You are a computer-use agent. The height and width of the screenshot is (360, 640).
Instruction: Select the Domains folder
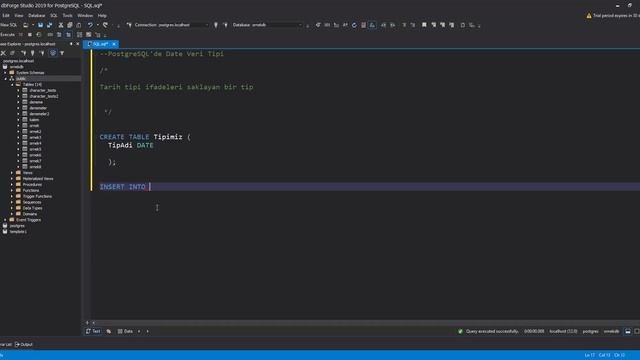(29, 214)
